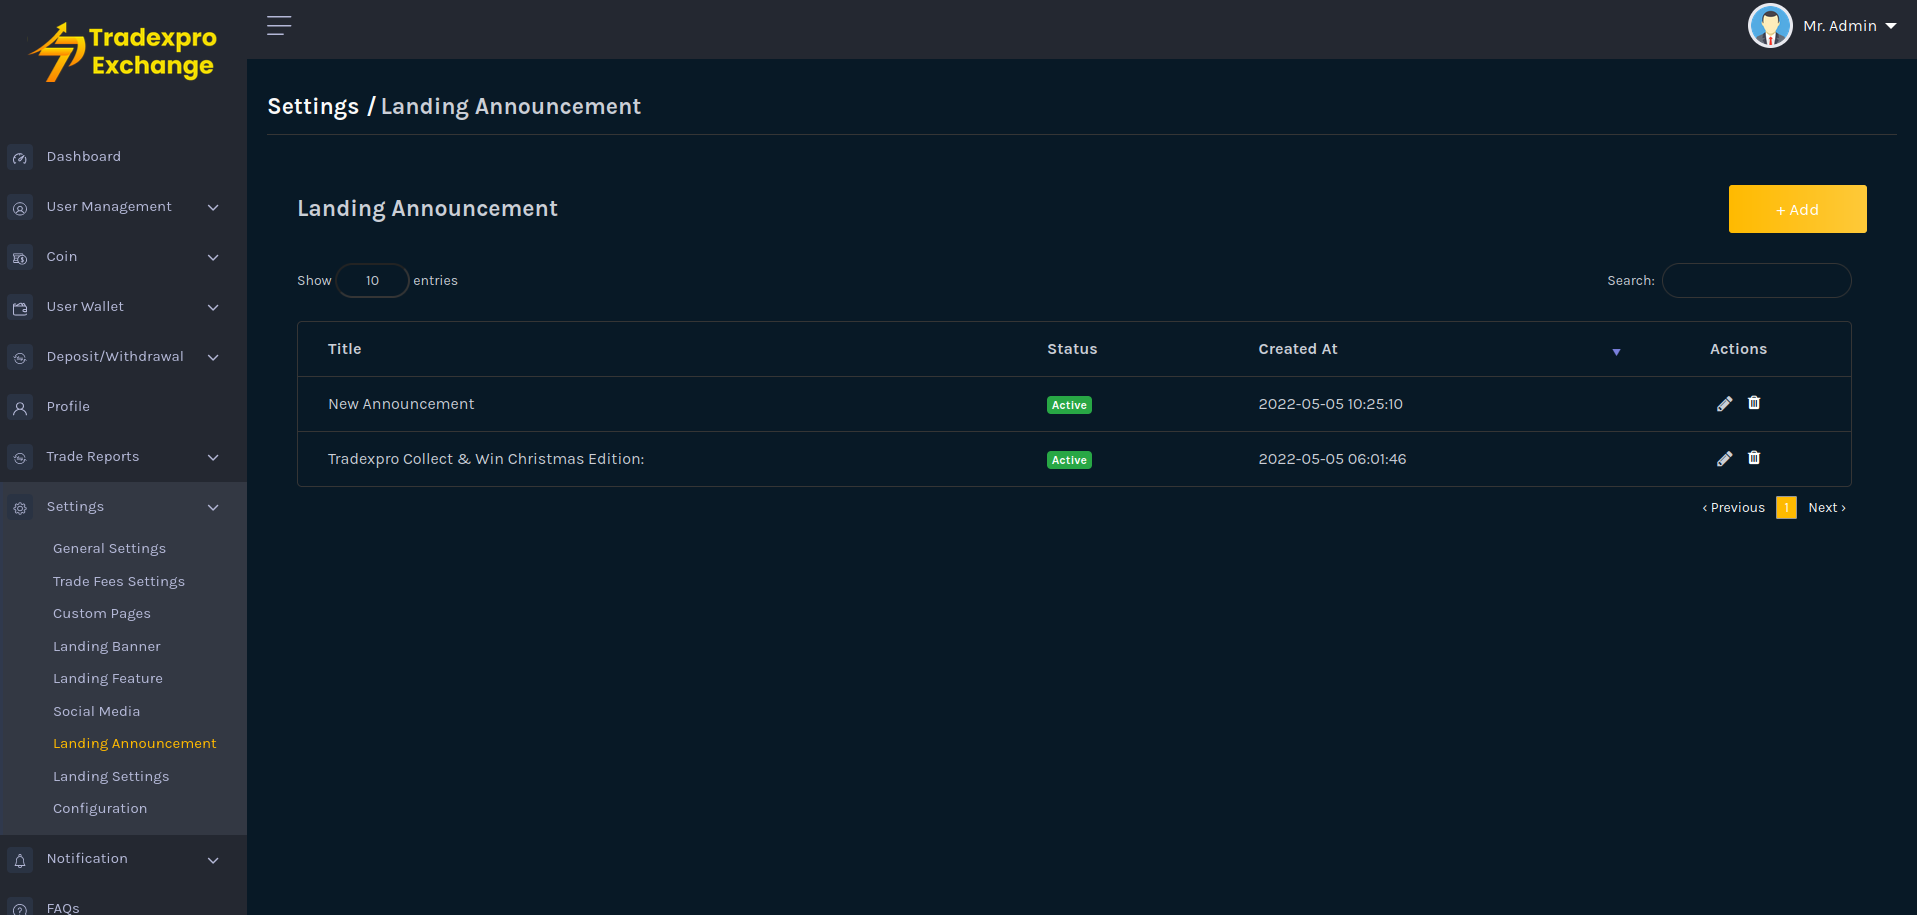Expand the User Management menu
This screenshot has width=1917, height=915.
[109, 207]
